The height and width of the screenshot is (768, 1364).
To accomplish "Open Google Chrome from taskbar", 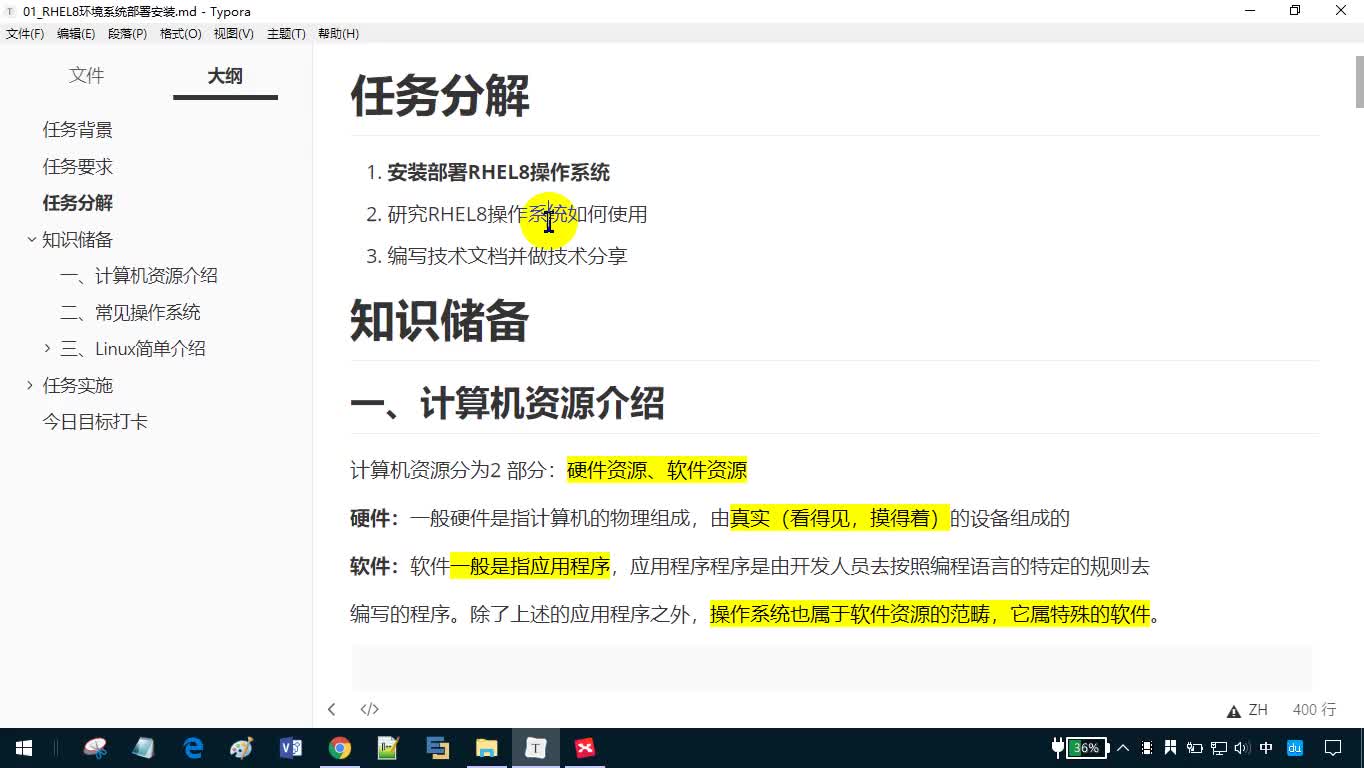I will [x=340, y=747].
